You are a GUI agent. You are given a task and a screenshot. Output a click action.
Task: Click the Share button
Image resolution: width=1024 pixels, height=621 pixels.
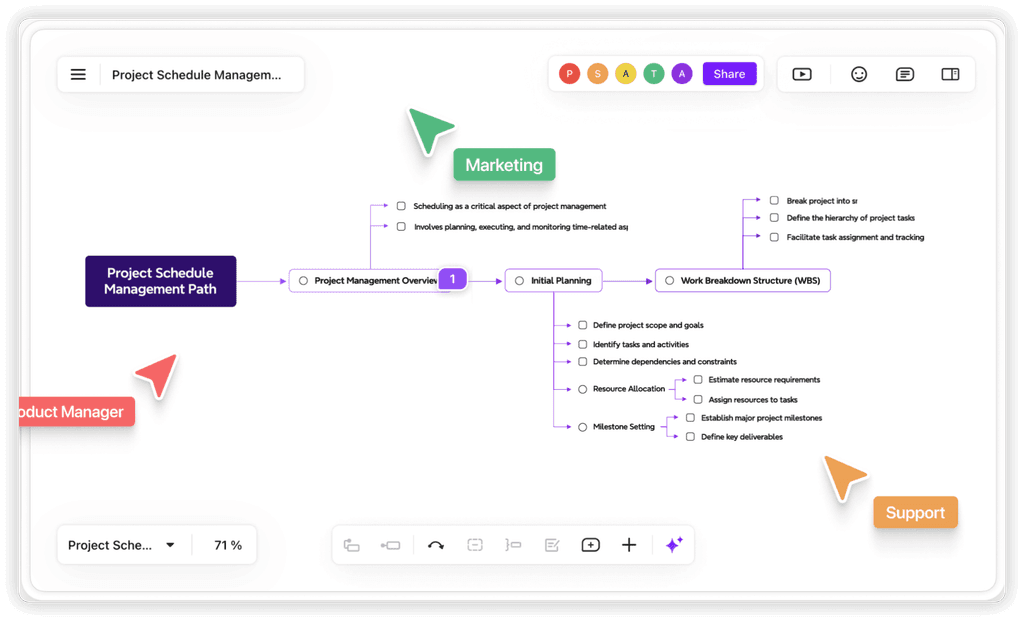pos(729,73)
